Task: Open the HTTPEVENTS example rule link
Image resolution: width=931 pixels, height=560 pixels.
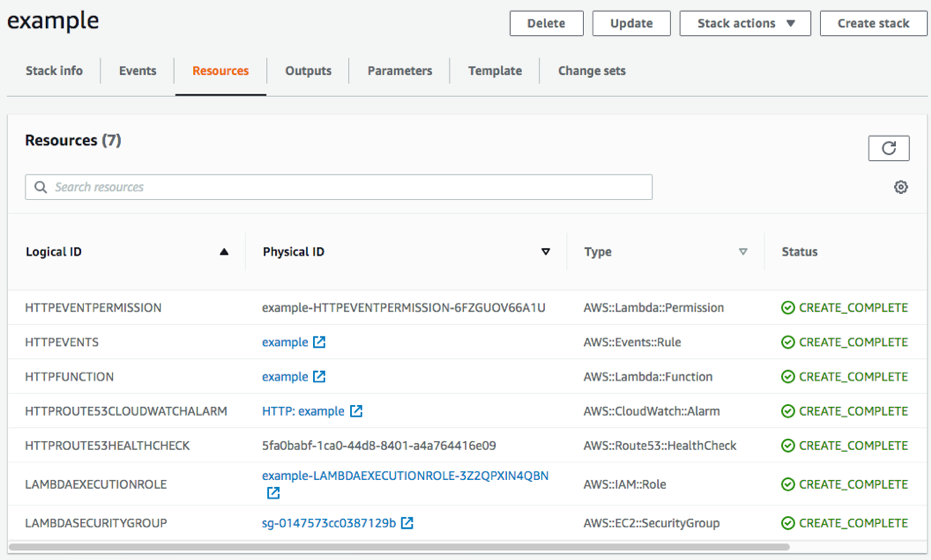Action: pyautogui.click(x=285, y=342)
